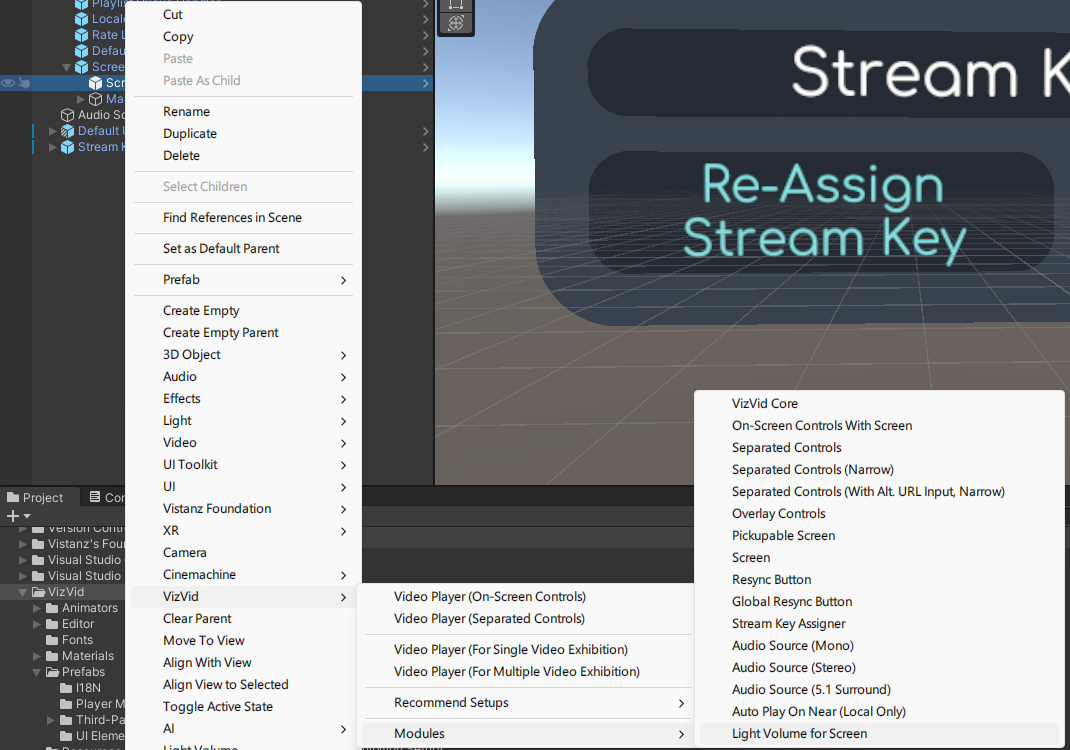The height and width of the screenshot is (750, 1070).
Task: Click the Fonts folder icon
Action: 52,640
